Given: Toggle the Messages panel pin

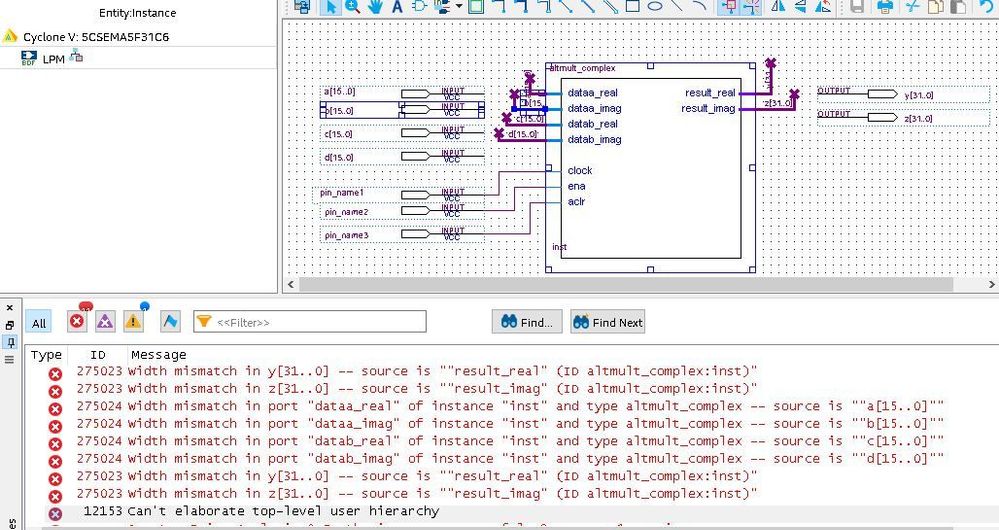Looking at the screenshot, I should 10,342.
